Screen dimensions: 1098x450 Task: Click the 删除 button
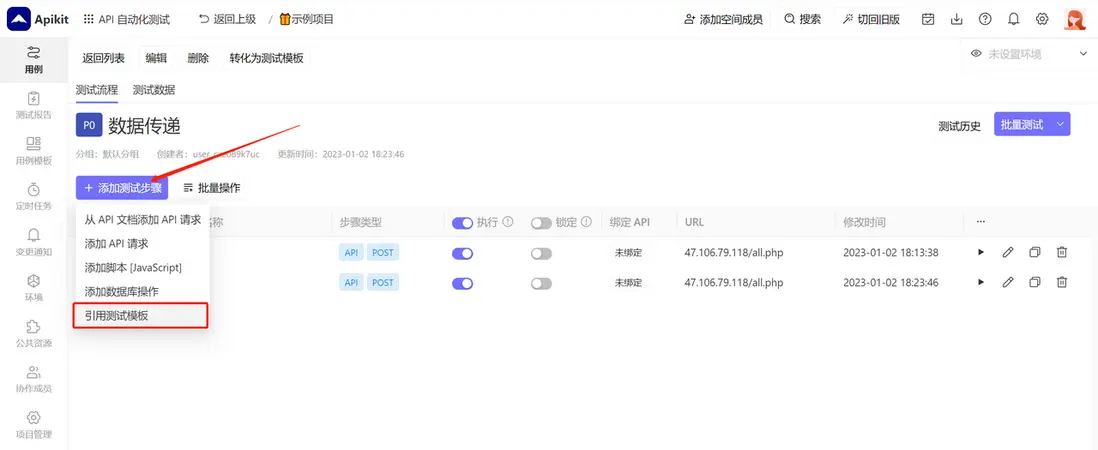[x=198, y=58]
